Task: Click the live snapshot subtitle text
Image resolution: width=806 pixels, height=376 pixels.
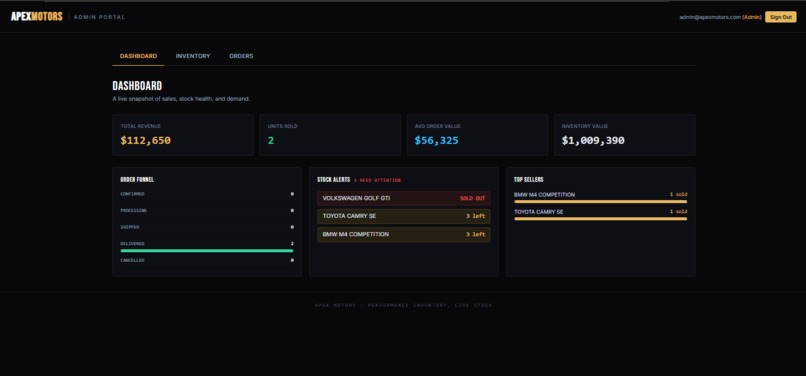Action: coord(181,99)
